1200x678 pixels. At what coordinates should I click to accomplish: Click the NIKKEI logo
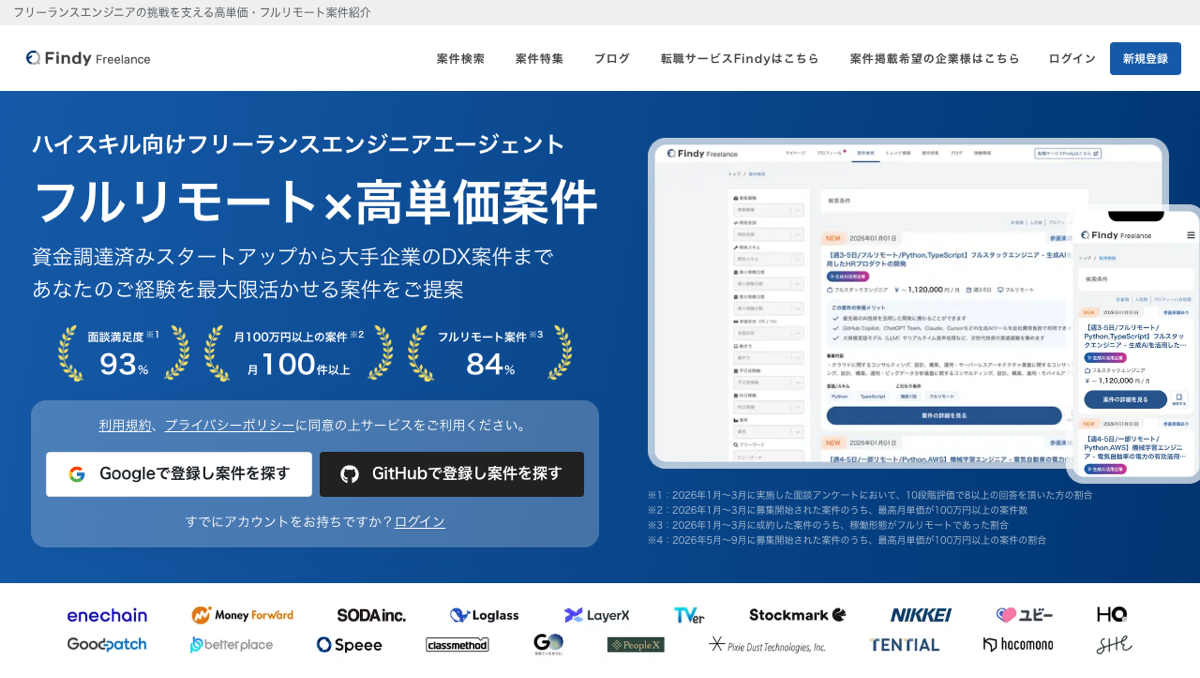921,615
